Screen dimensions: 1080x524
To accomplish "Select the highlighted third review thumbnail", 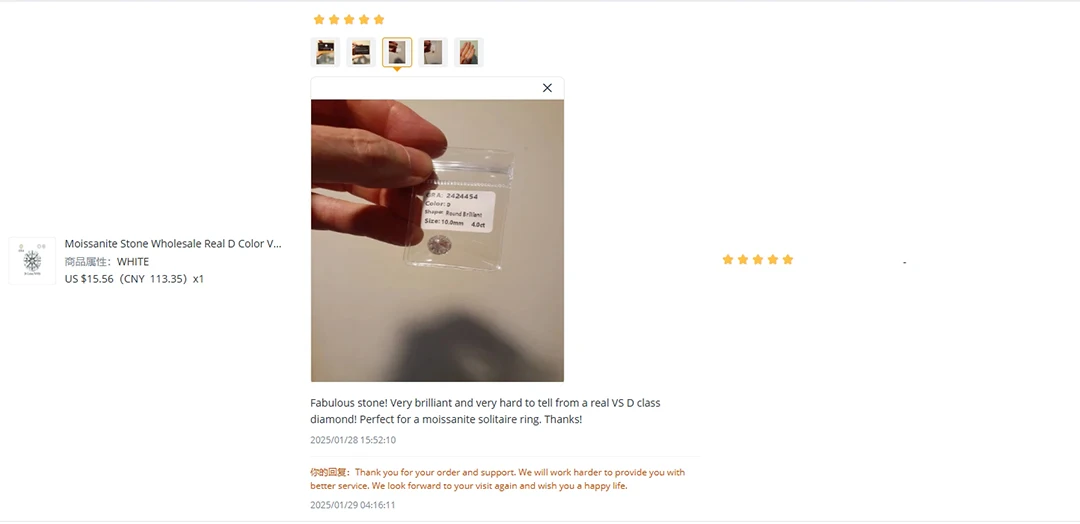I will coord(397,52).
